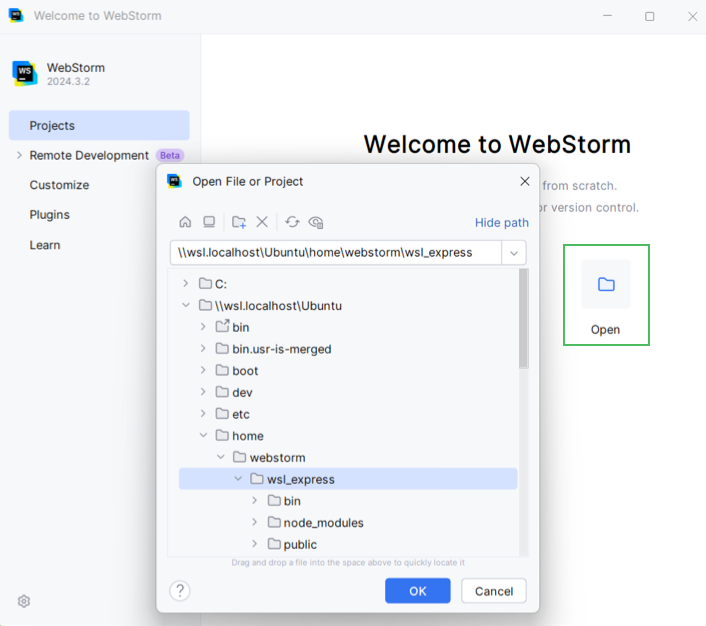This screenshot has height=626, width=706.
Task: Select the public folder in tree
Action: 300,544
